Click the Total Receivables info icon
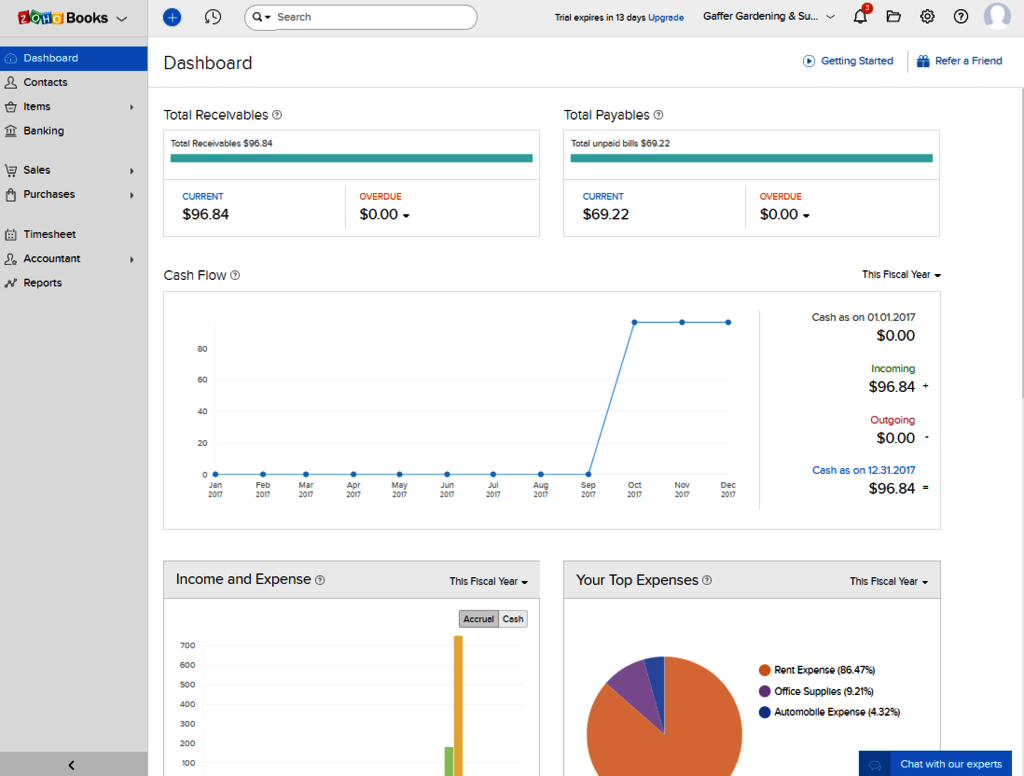The width and height of the screenshot is (1024, 776). pos(277,115)
